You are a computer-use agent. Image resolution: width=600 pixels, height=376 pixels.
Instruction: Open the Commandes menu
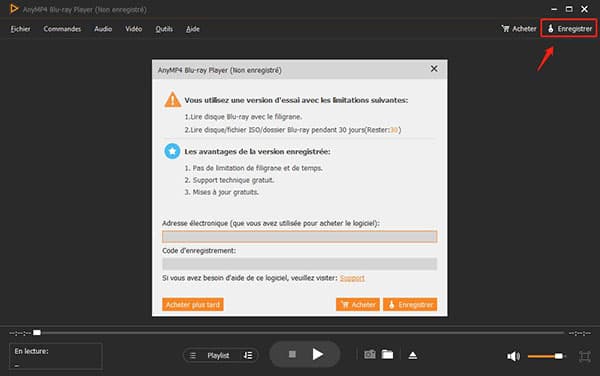[62, 29]
